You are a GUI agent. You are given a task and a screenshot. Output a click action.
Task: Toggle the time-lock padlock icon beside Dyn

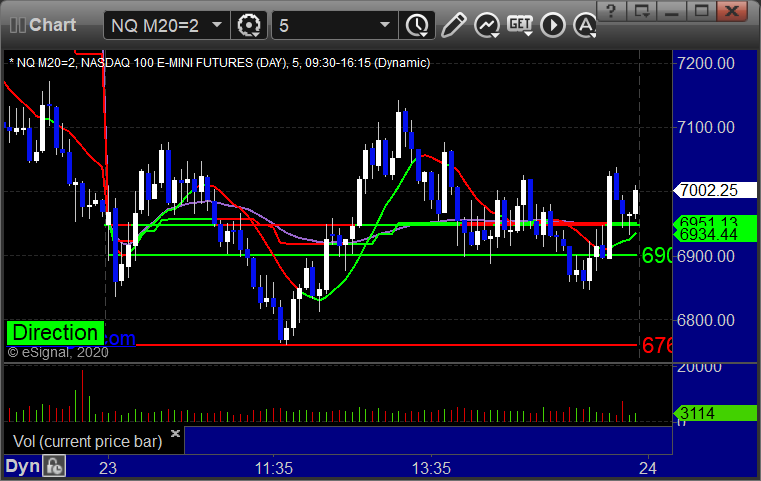(x=54, y=466)
